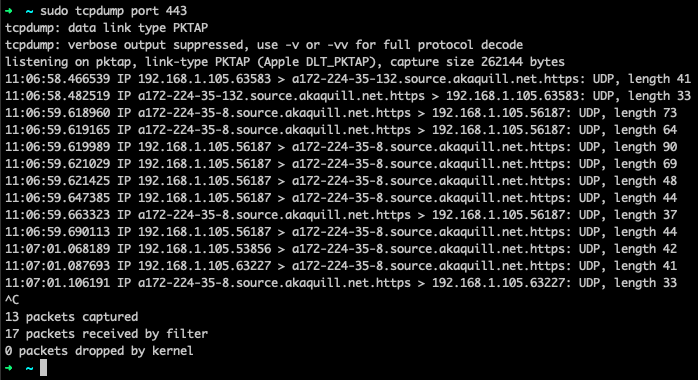Click the 192.168.1.105.53856 source address
This screenshot has width=698, height=380.
[204, 249]
